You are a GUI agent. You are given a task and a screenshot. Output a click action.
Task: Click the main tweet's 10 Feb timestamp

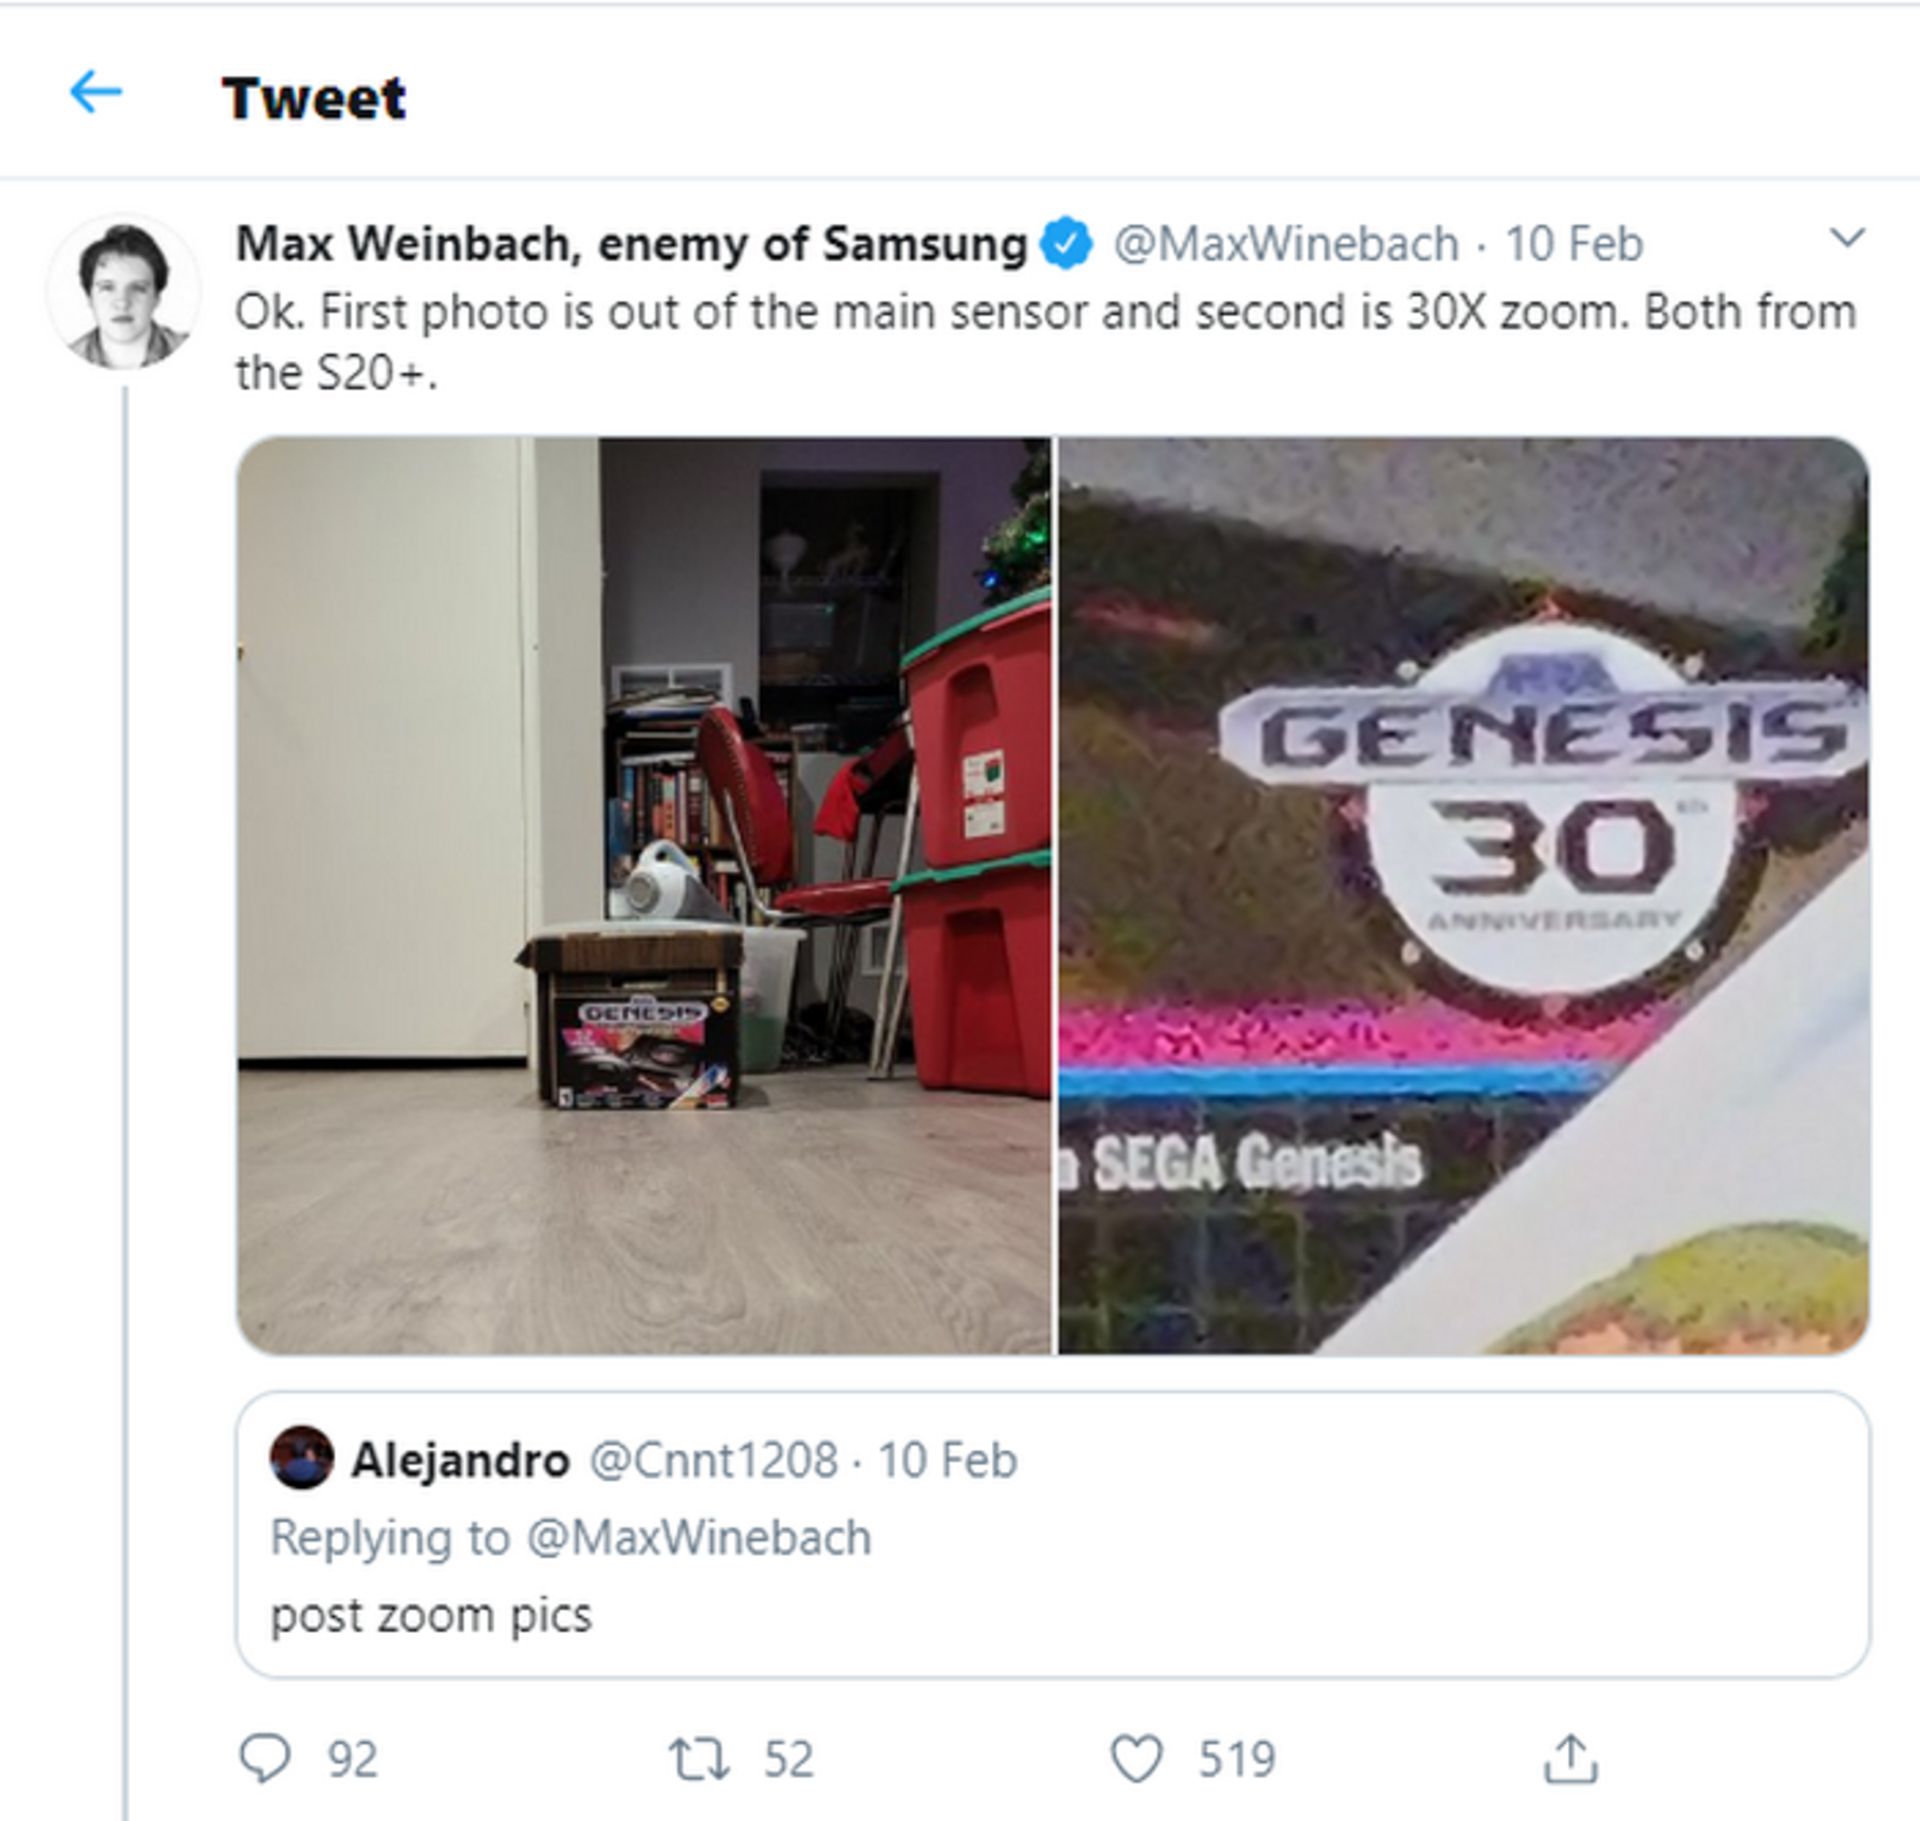pos(1574,245)
